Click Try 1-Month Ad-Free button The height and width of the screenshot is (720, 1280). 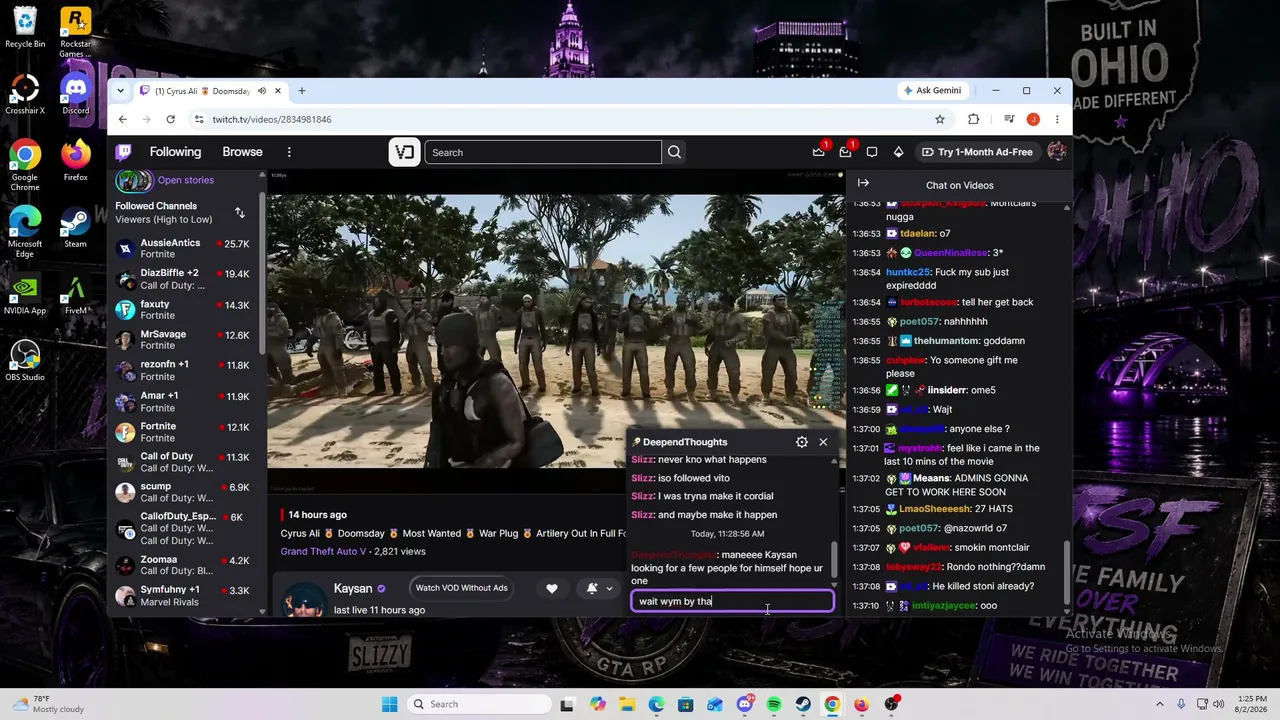[x=976, y=152]
